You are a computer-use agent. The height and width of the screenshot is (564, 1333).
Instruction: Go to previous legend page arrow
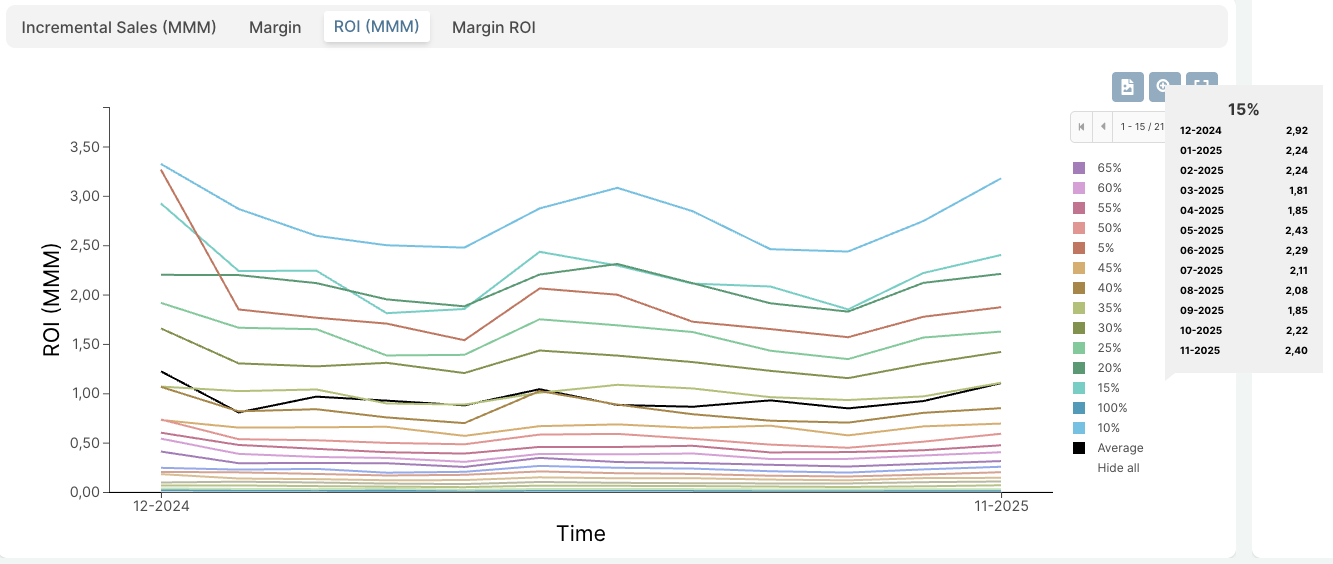click(x=1103, y=127)
